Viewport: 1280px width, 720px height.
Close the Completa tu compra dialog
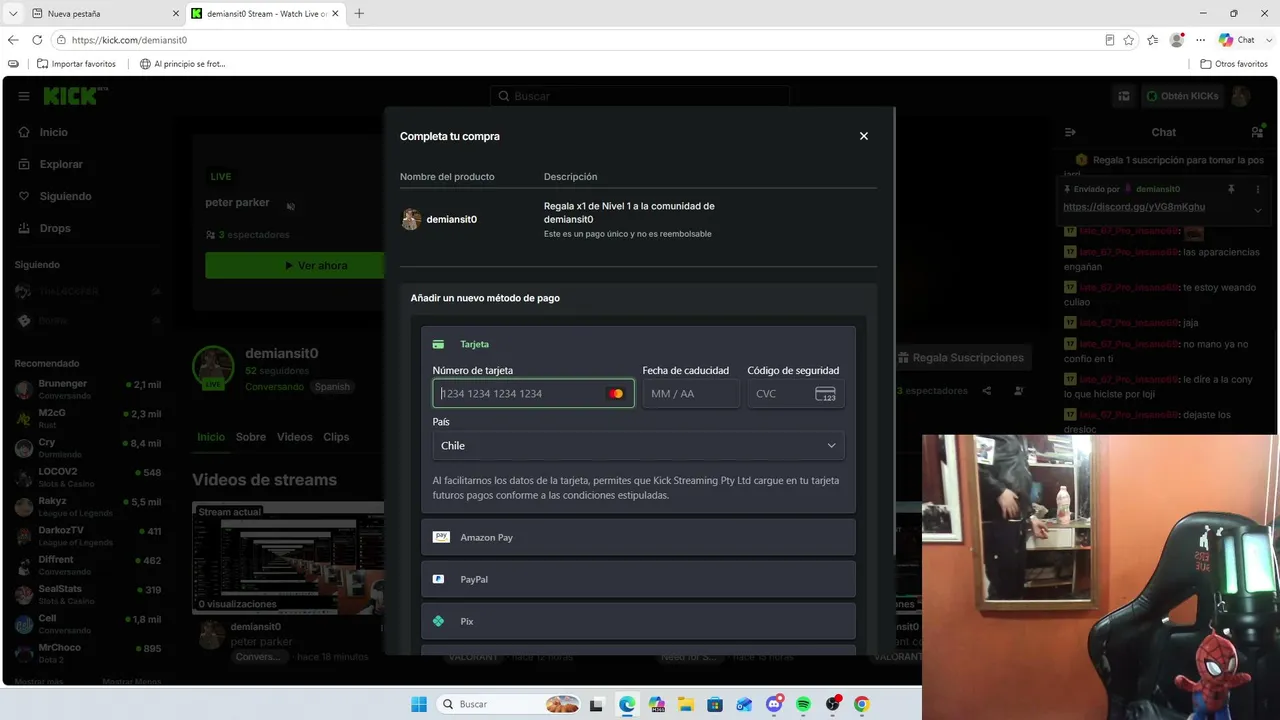pos(864,136)
